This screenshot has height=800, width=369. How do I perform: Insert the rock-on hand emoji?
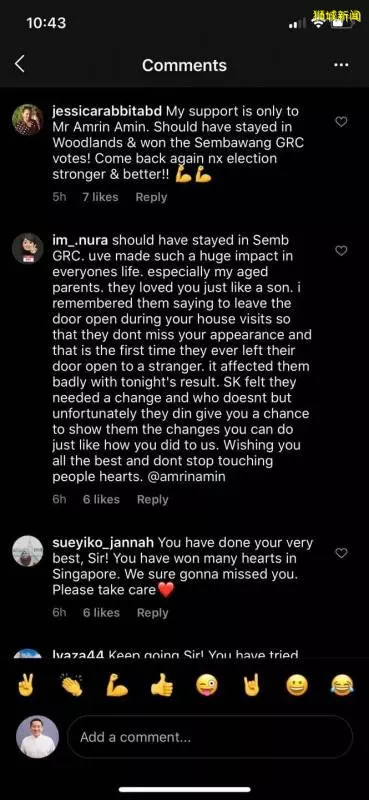click(x=251, y=685)
